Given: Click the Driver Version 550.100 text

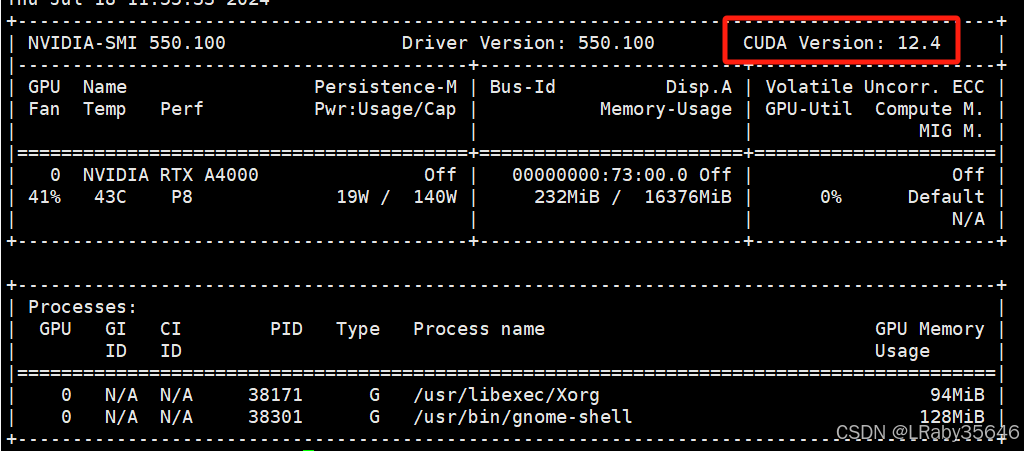Looking at the screenshot, I should (x=528, y=43).
